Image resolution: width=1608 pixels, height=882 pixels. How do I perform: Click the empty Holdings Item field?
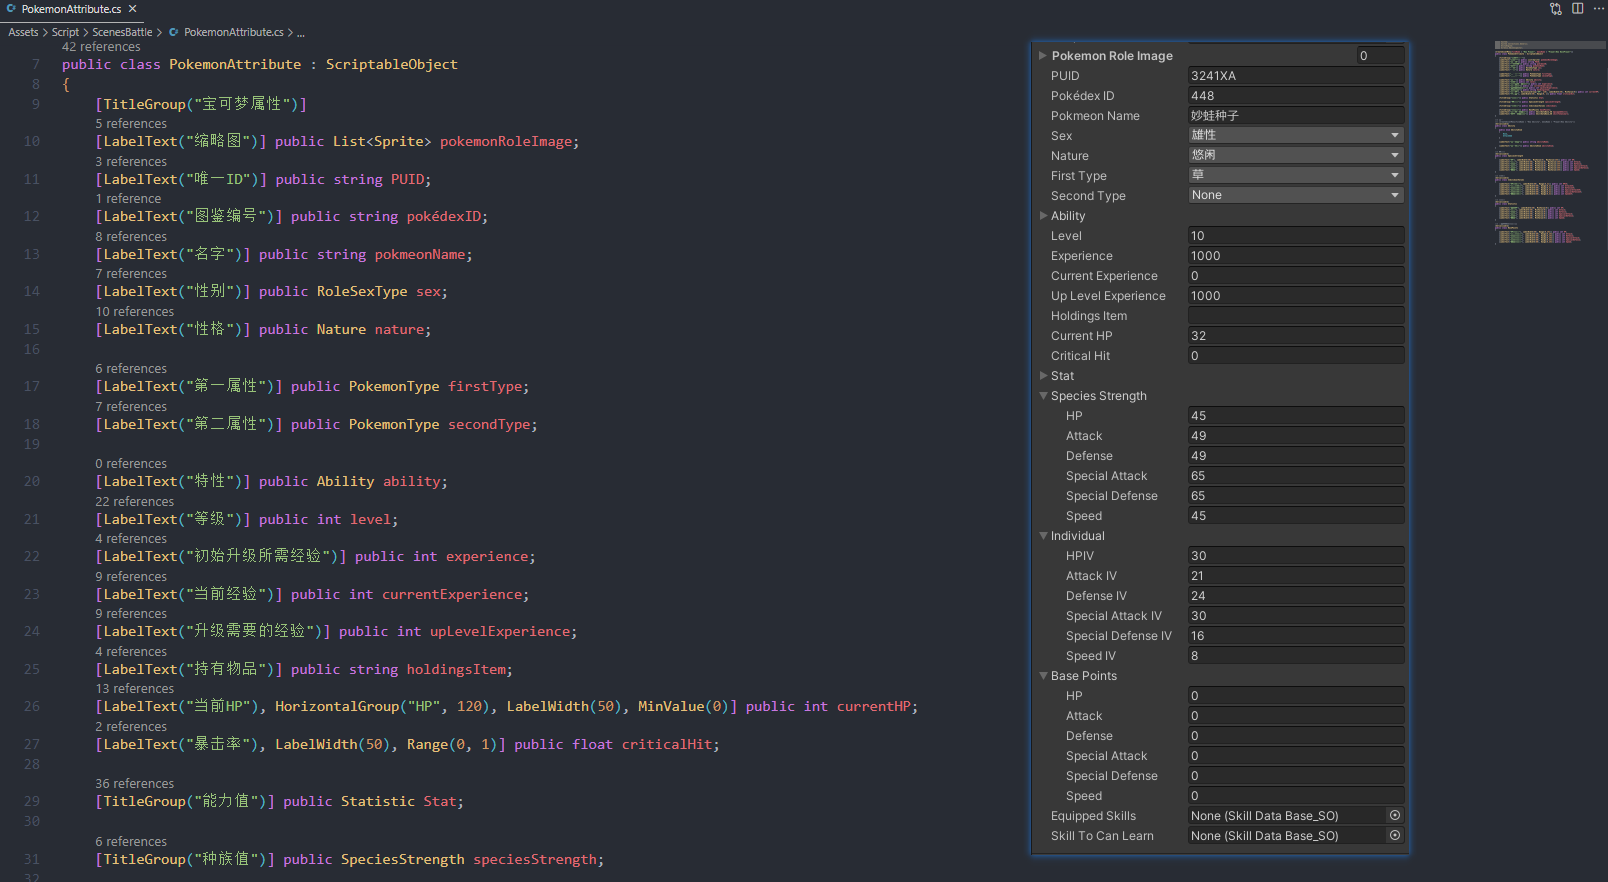(1295, 316)
